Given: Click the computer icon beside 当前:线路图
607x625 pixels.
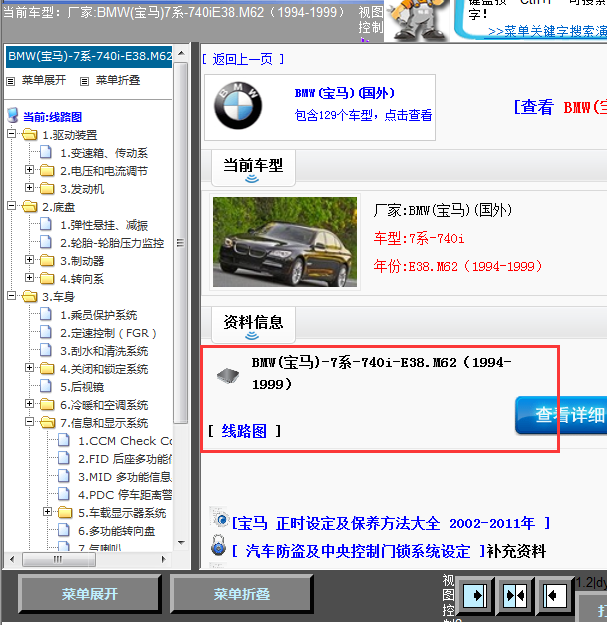Looking at the screenshot, I should (13, 116).
